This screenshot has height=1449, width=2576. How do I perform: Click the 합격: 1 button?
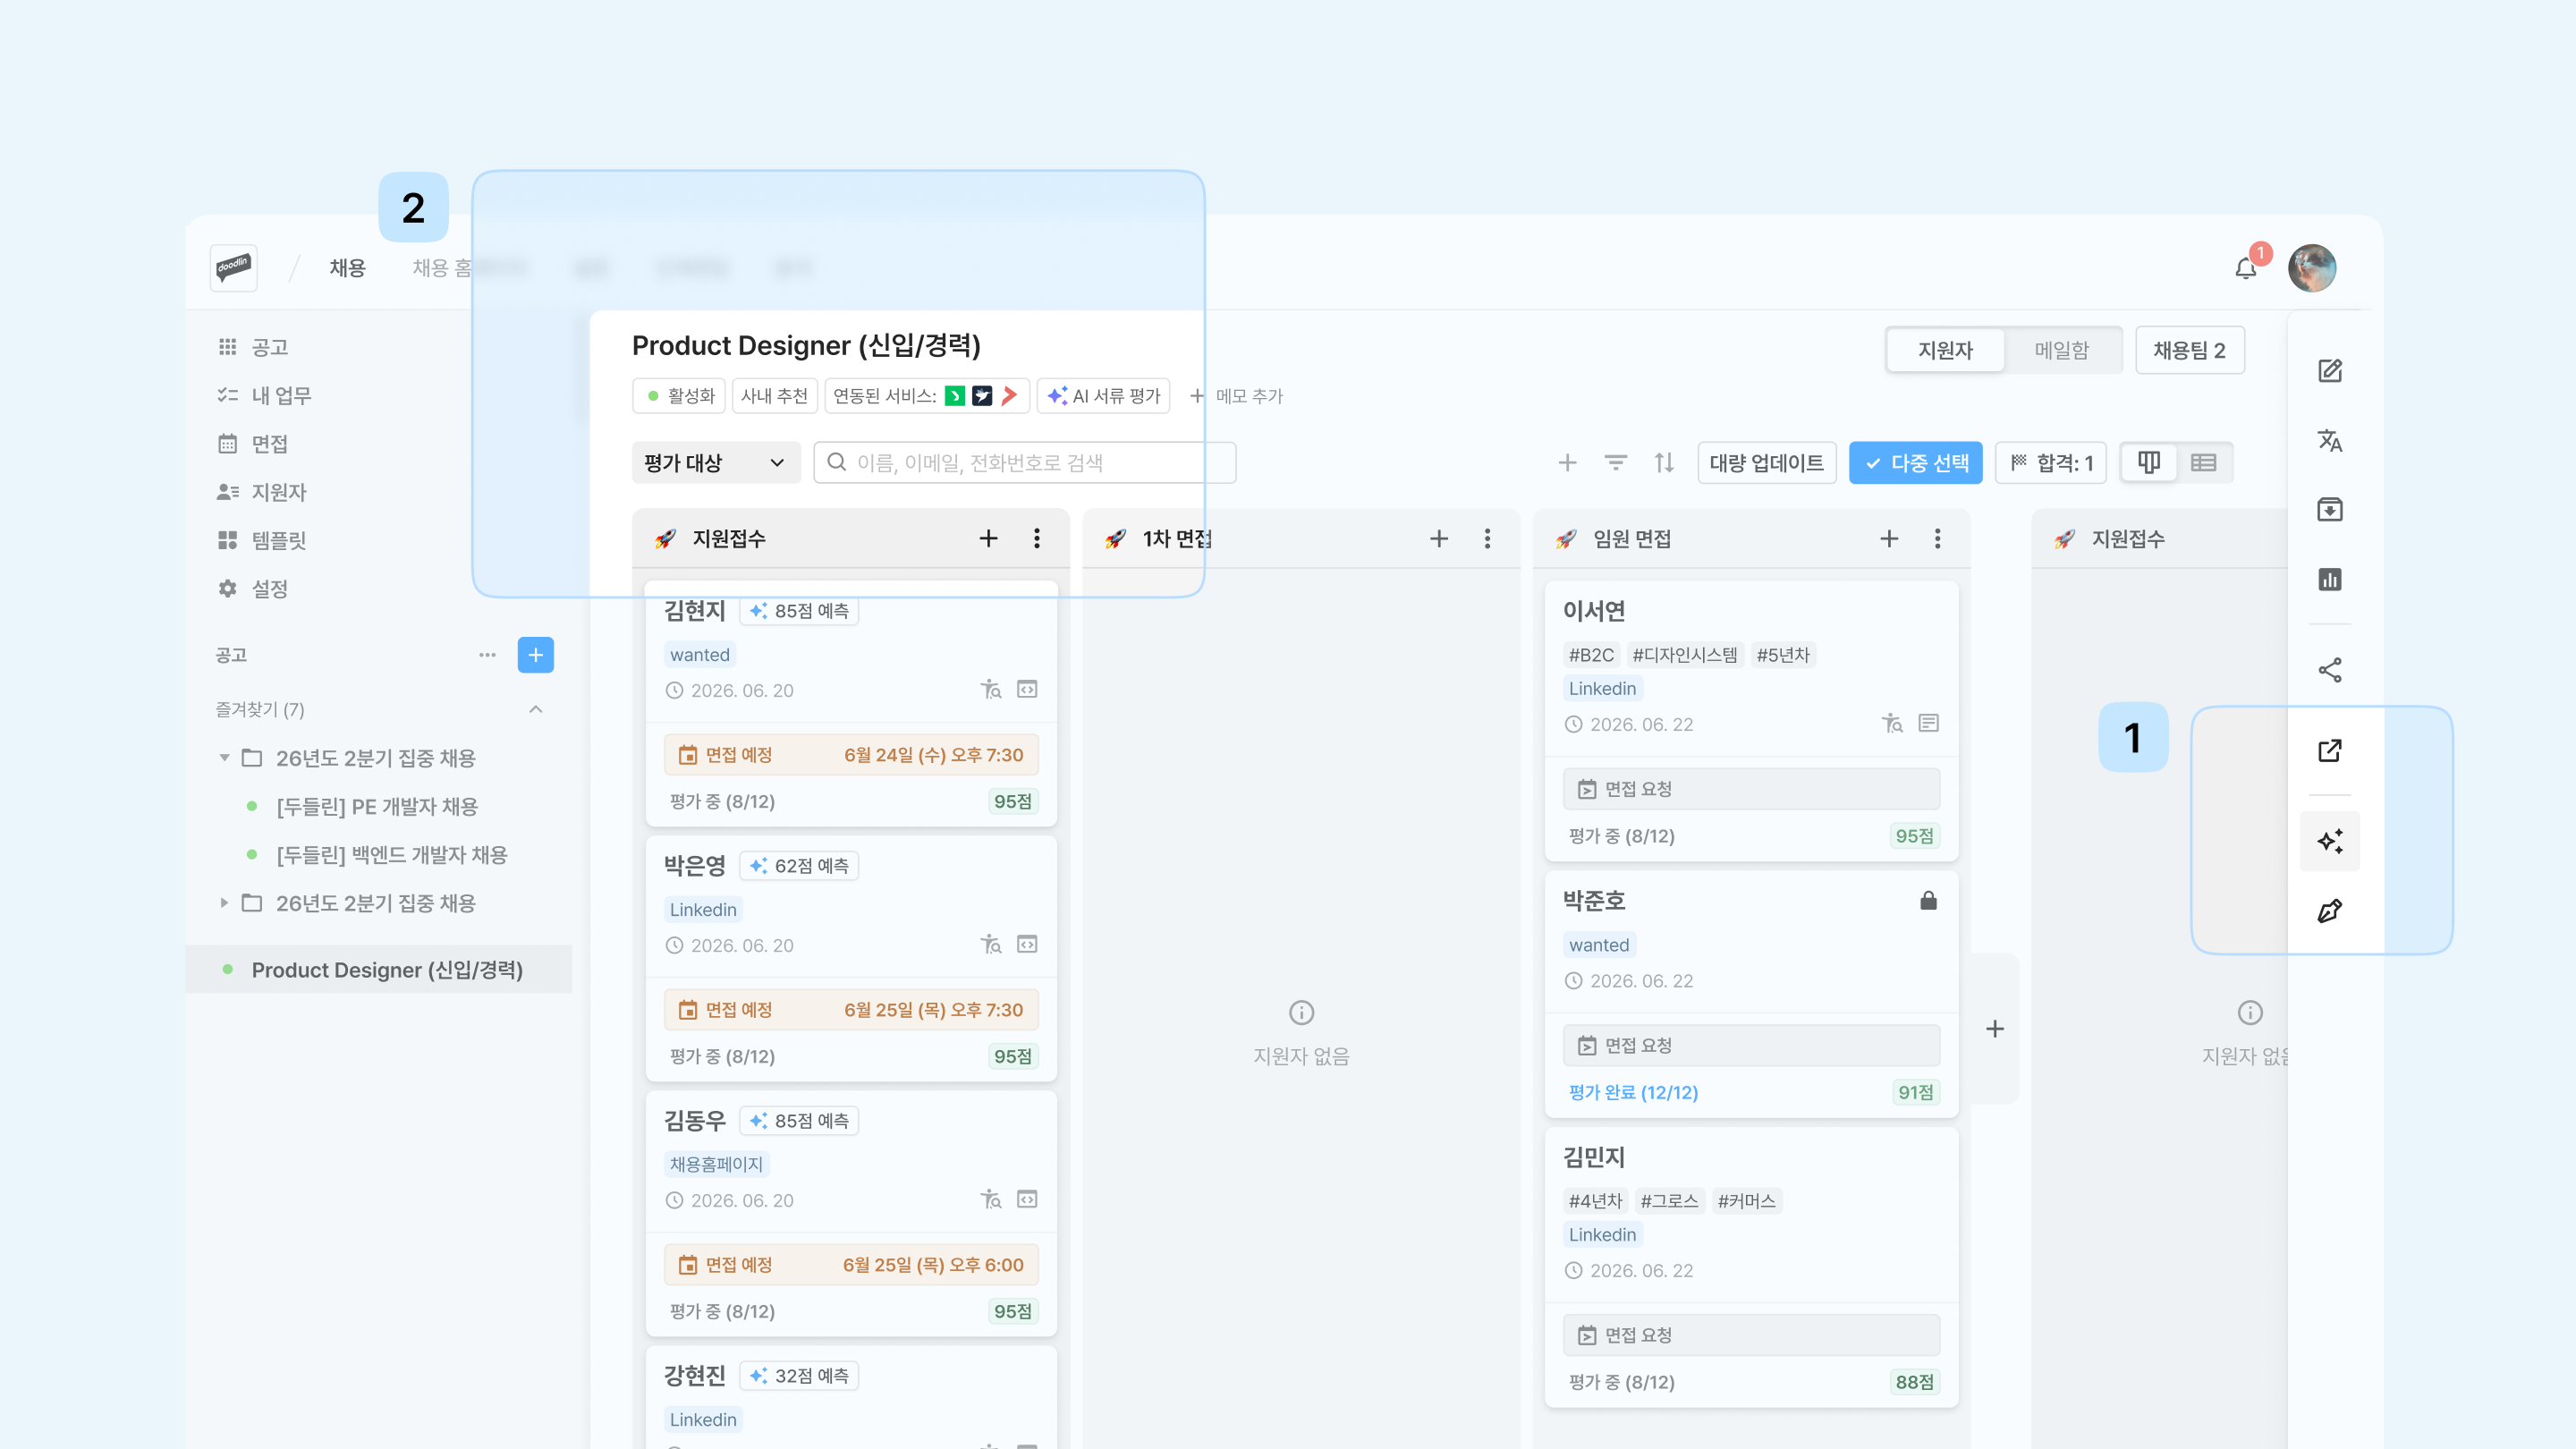click(x=2051, y=463)
